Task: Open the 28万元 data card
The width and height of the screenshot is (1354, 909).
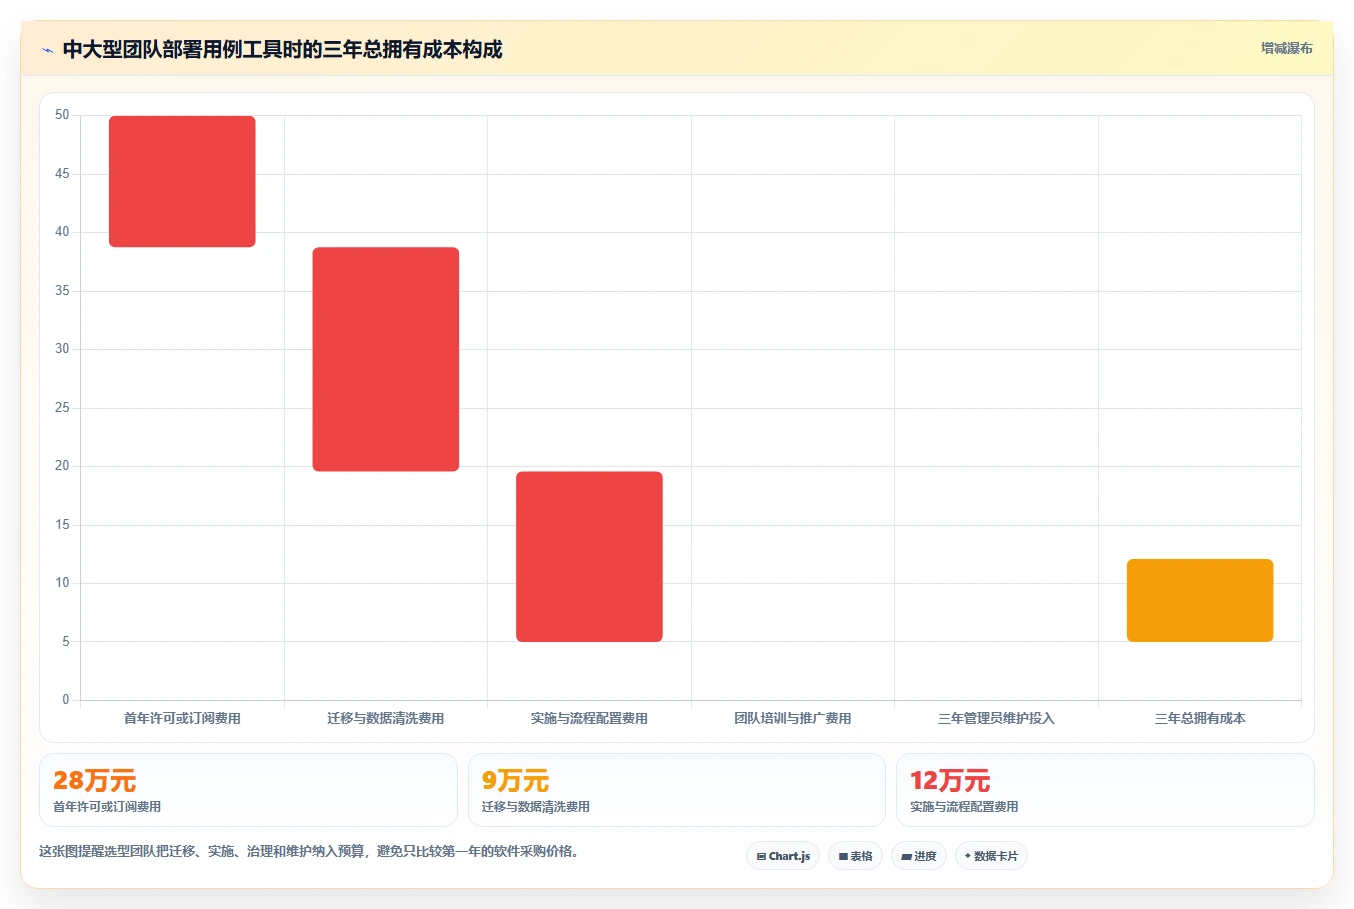Action: coord(248,790)
